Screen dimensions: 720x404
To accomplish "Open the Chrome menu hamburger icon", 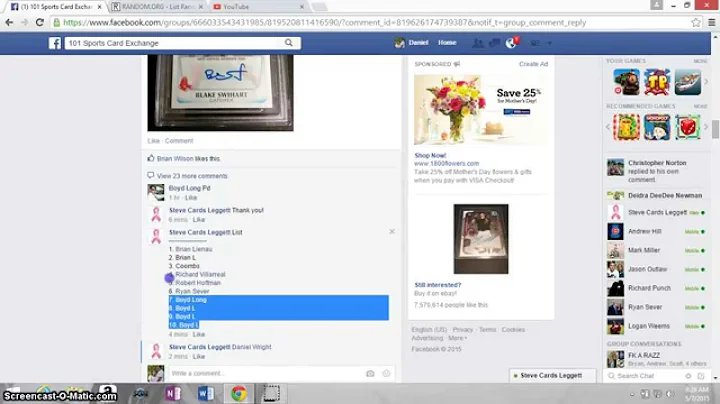I will [x=712, y=22].
